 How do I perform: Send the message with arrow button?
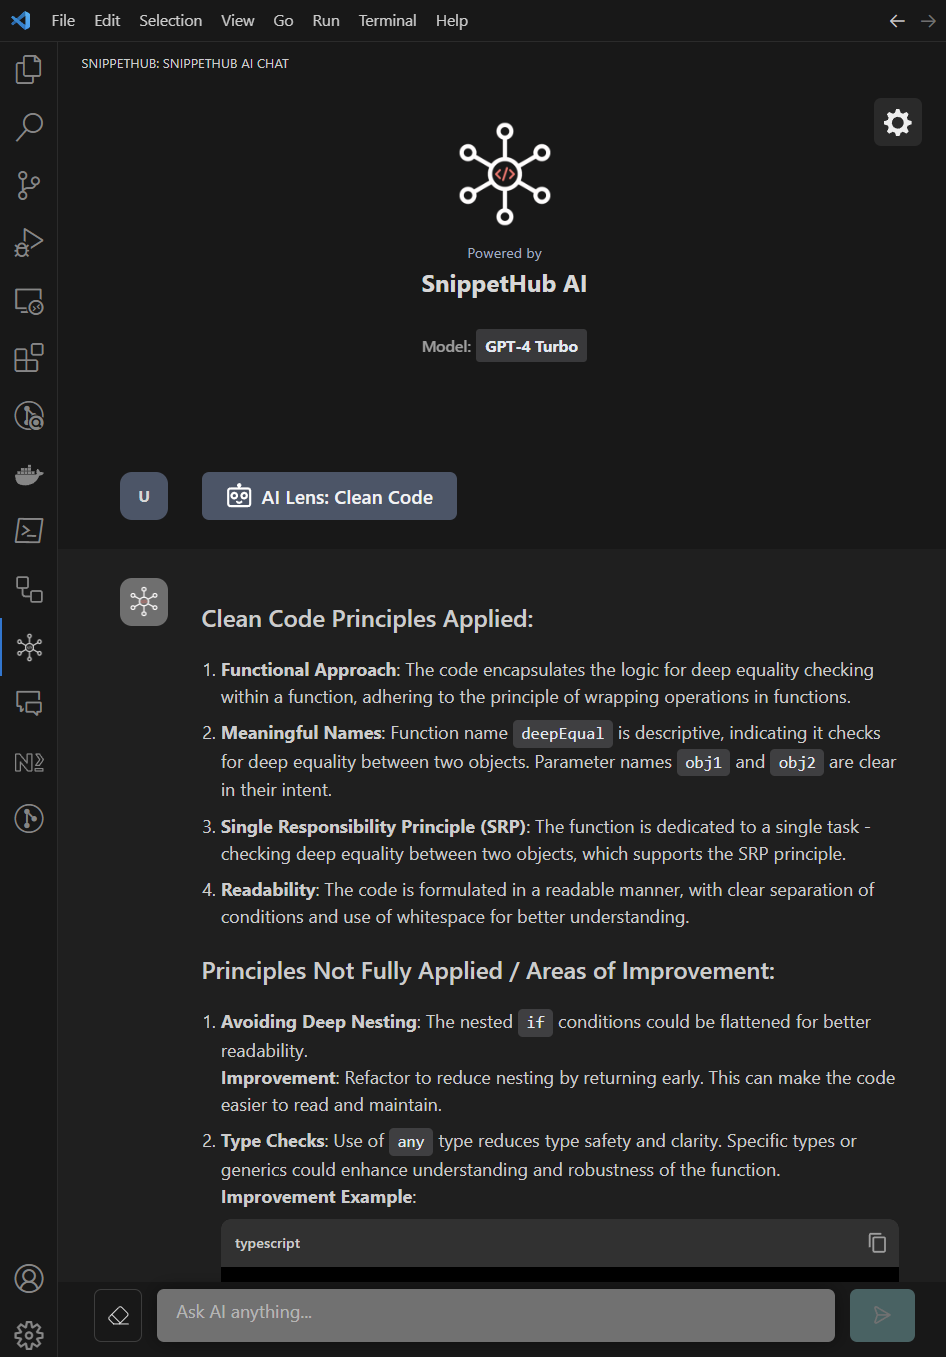coord(882,1315)
